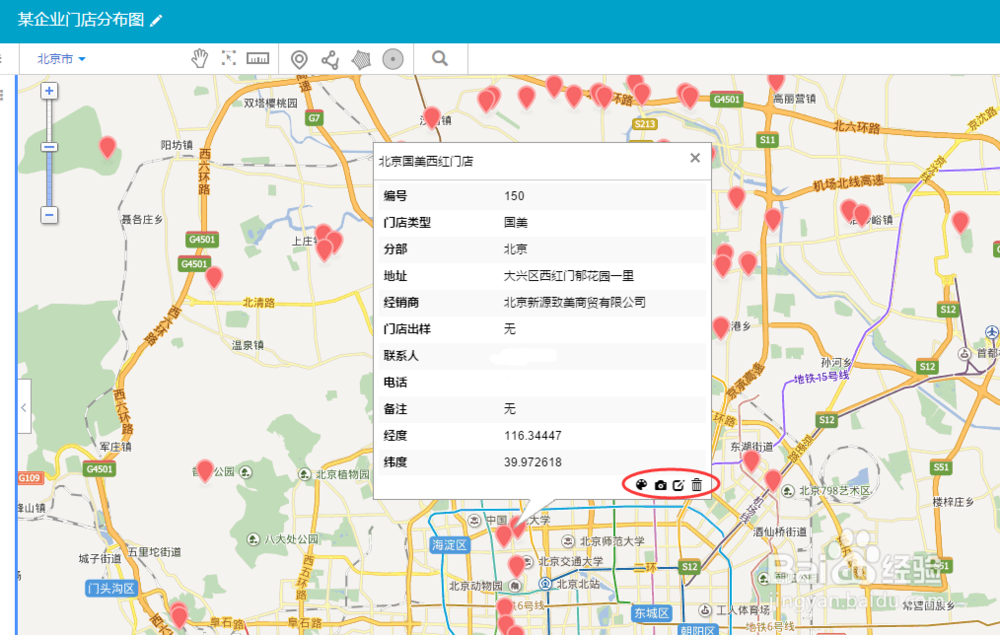The image size is (1000, 635).
Task: Click the marker beside 港乡 label
Action: [x=721, y=327]
